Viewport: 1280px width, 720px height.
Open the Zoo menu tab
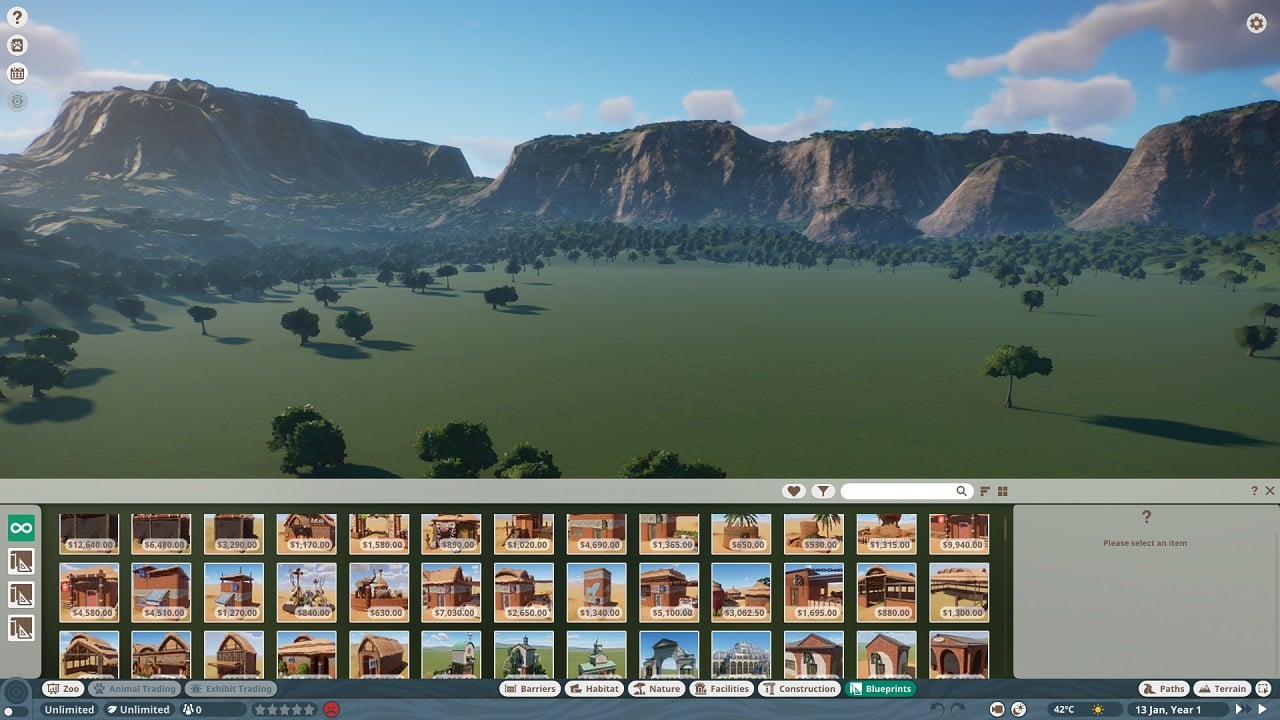click(63, 689)
